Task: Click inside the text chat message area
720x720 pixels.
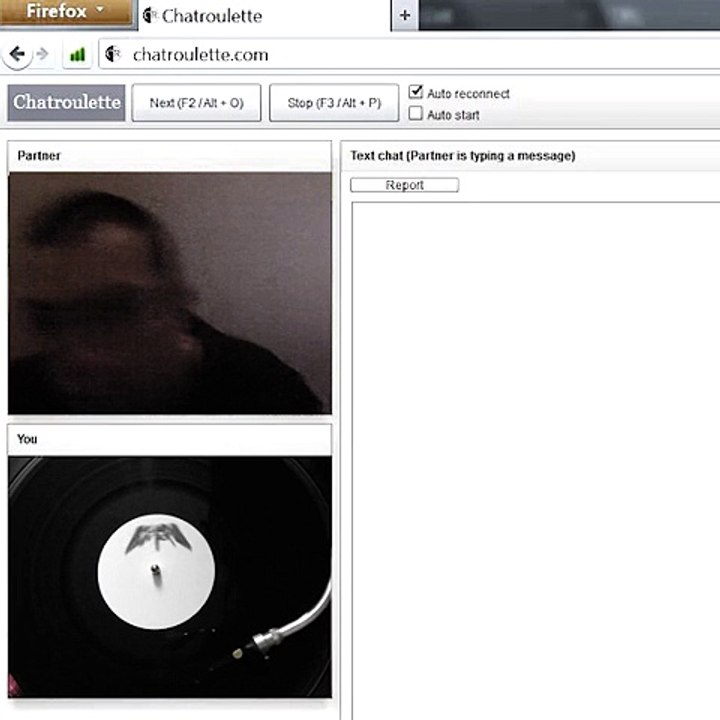Action: click(x=535, y=461)
